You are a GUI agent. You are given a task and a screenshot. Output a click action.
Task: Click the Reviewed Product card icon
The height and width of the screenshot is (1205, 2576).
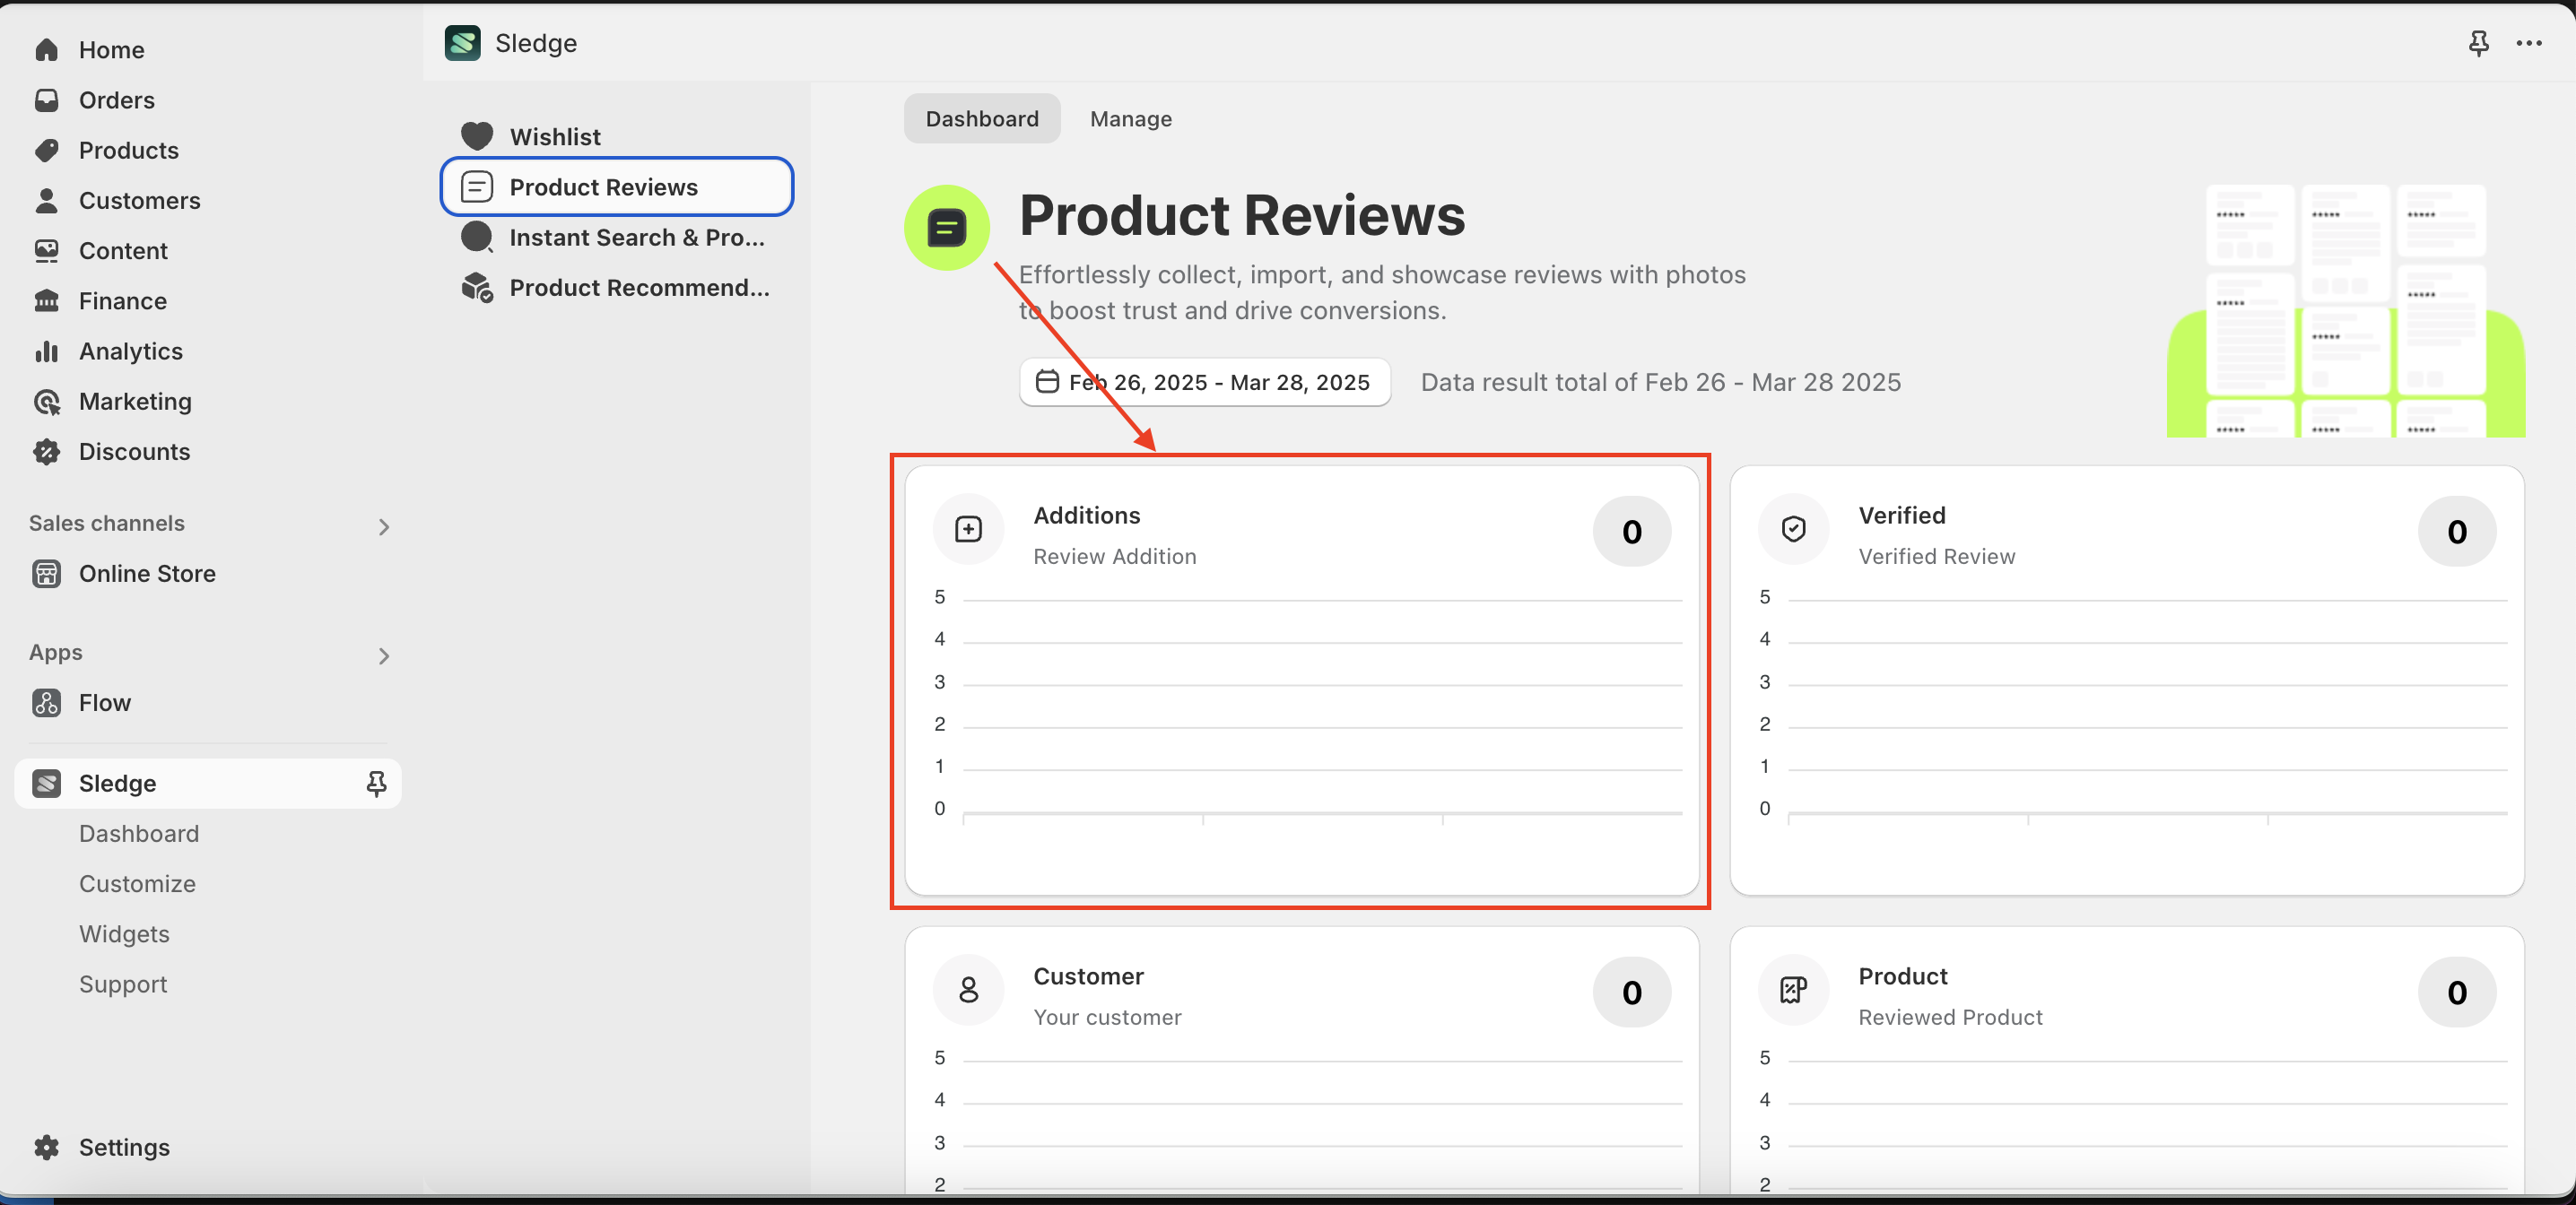click(1793, 990)
